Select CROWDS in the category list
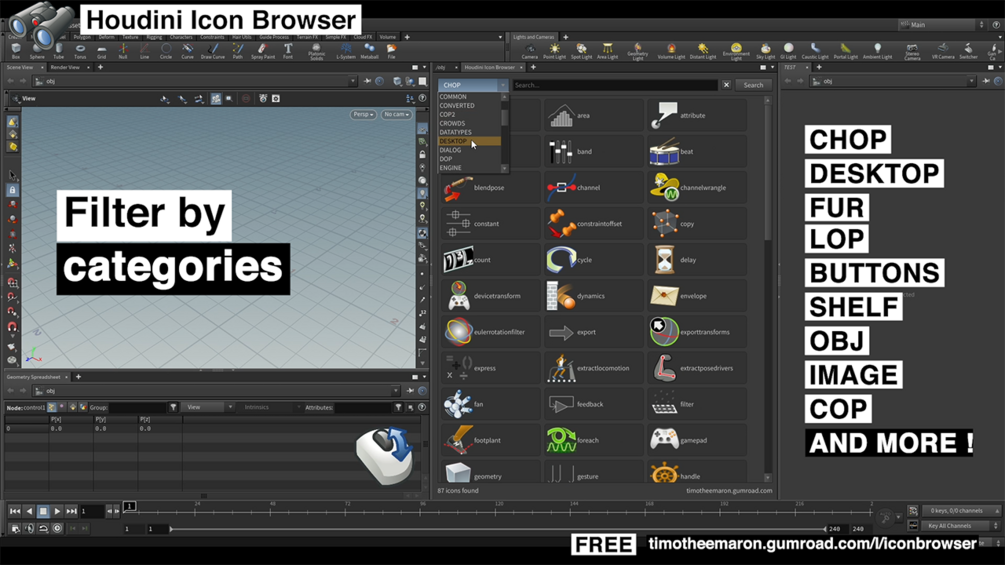The height and width of the screenshot is (565, 1005). [469, 123]
